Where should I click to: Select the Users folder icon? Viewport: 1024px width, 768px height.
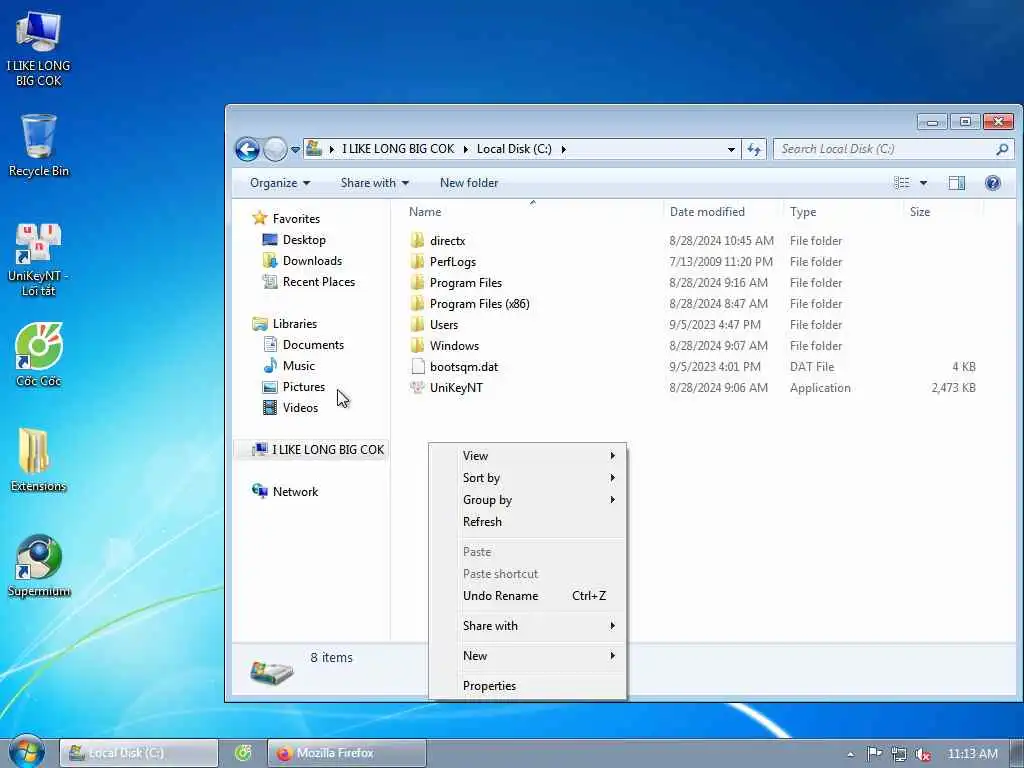click(x=418, y=324)
